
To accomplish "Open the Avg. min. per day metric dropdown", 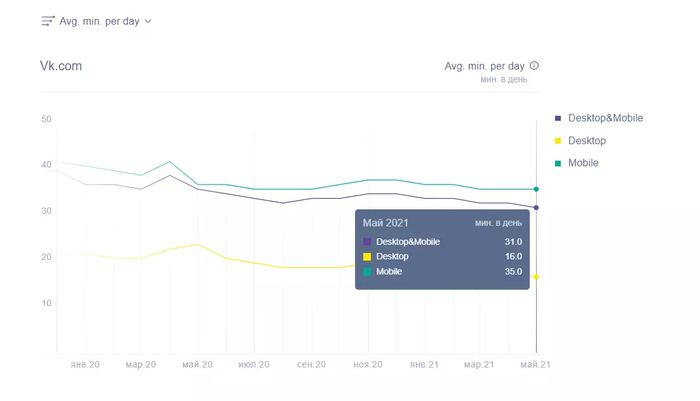I will tap(99, 21).
